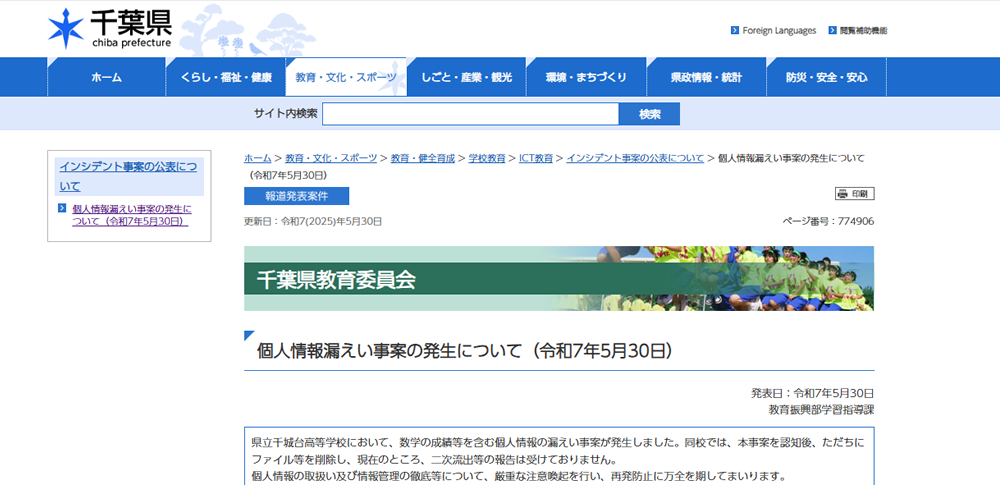Go to the ホーム navigation tab
Image resolution: width=1000 pixels, height=485 pixels.
[x=107, y=77]
